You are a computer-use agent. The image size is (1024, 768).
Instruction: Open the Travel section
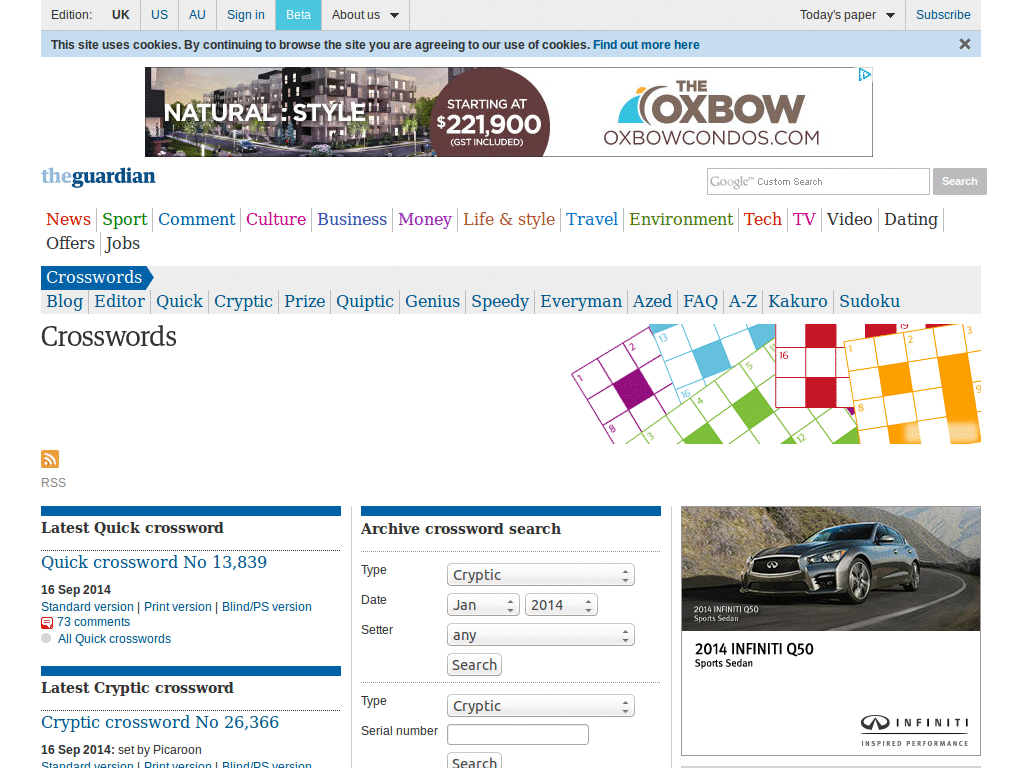pos(592,219)
